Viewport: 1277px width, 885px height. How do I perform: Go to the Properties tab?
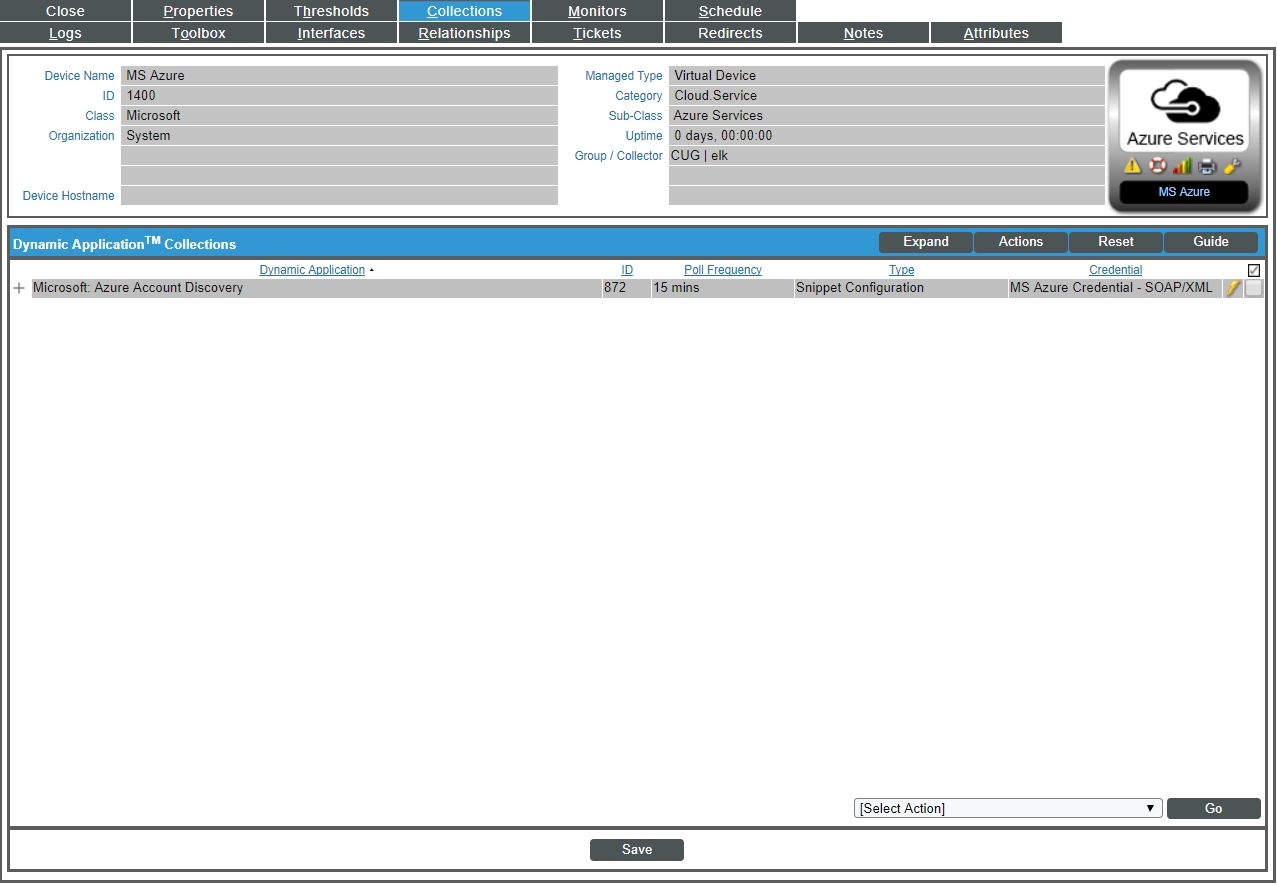pos(197,10)
